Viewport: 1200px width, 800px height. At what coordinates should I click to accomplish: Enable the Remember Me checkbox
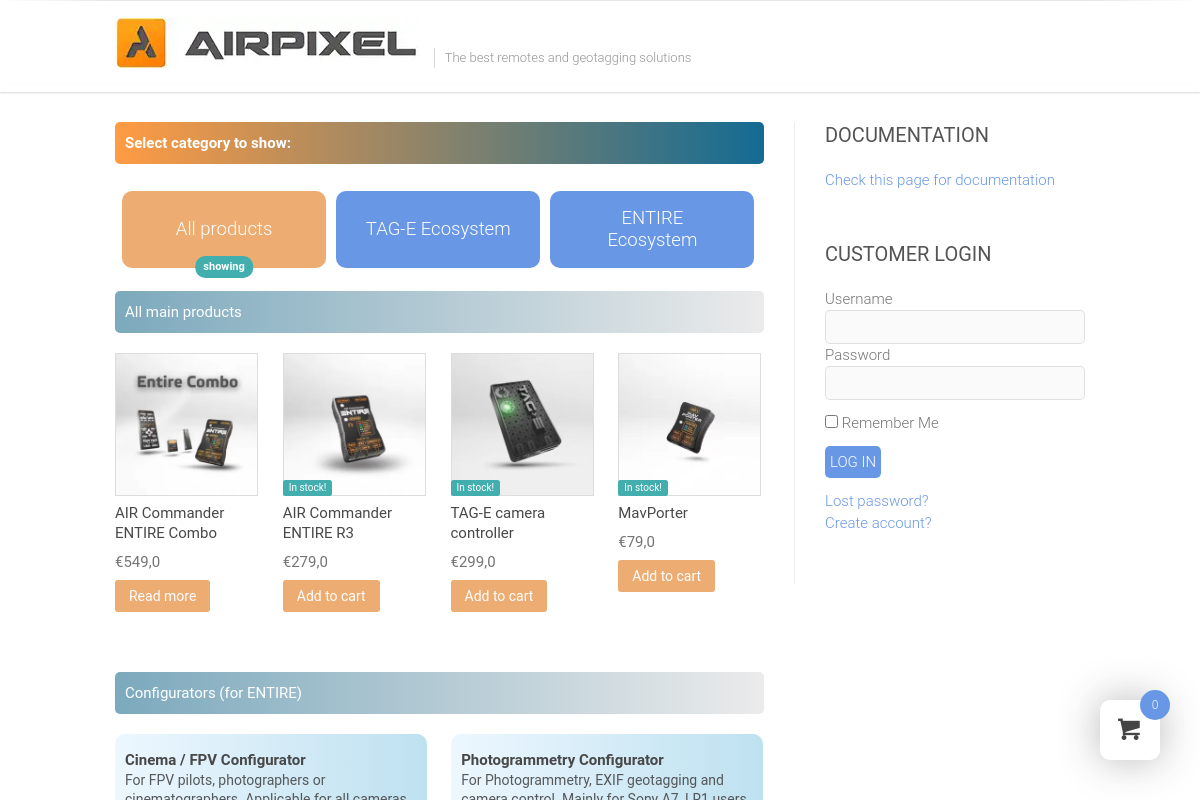click(x=831, y=422)
